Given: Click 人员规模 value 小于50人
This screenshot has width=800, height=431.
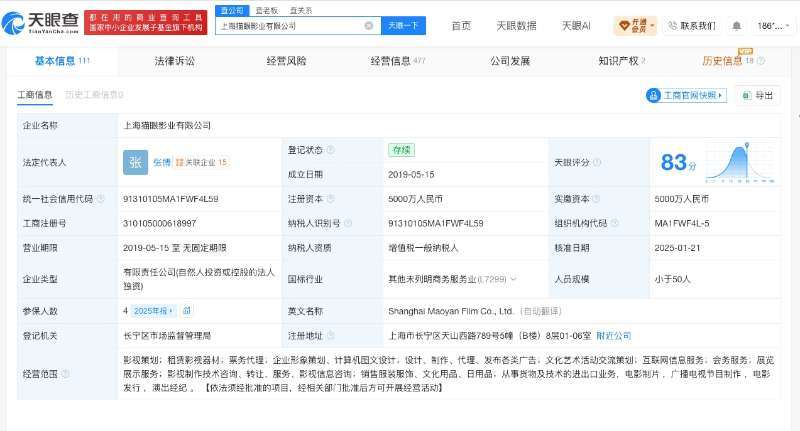Looking at the screenshot, I should click(672, 279).
